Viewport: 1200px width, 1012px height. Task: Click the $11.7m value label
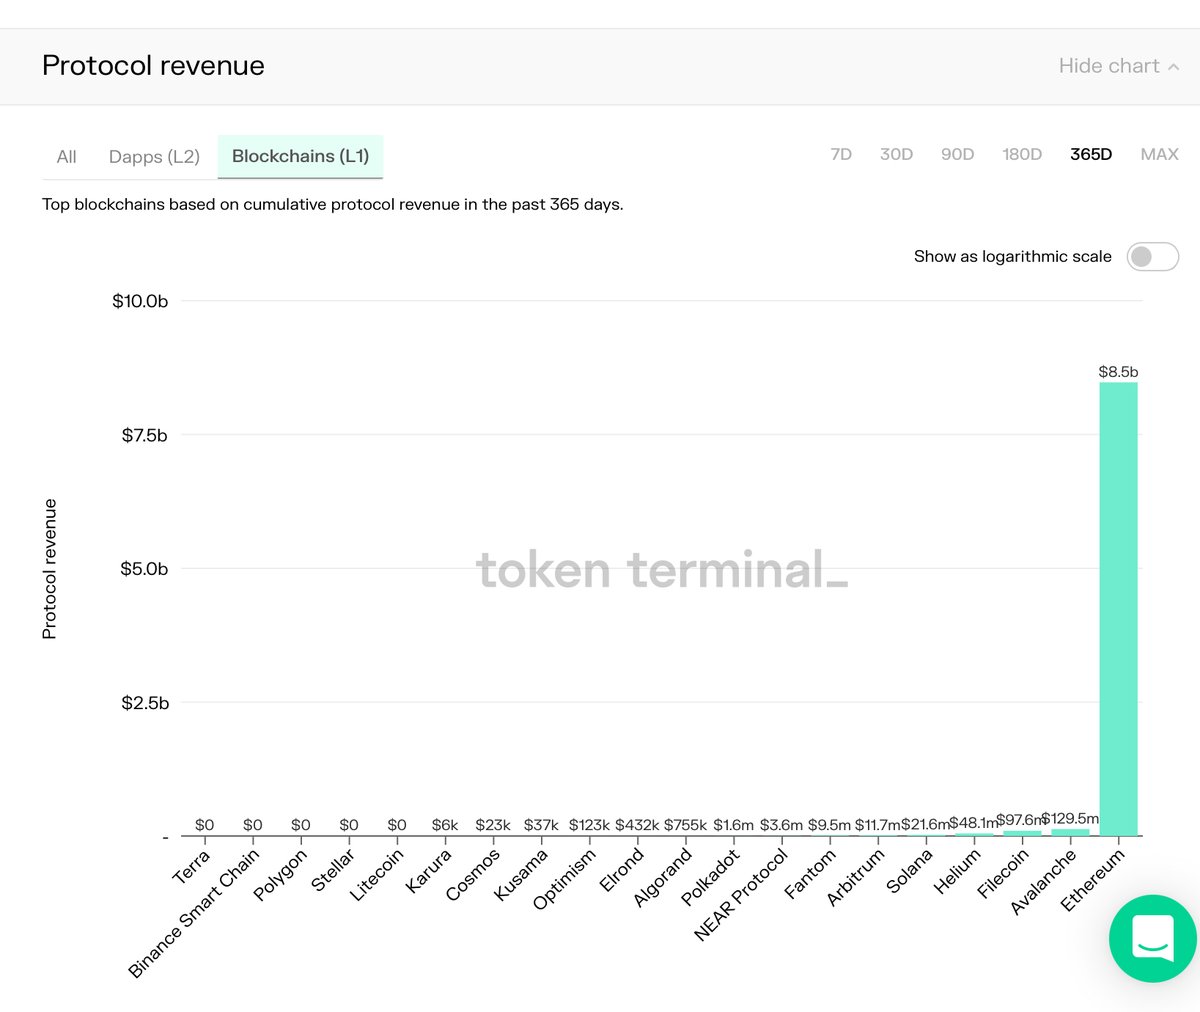877,825
